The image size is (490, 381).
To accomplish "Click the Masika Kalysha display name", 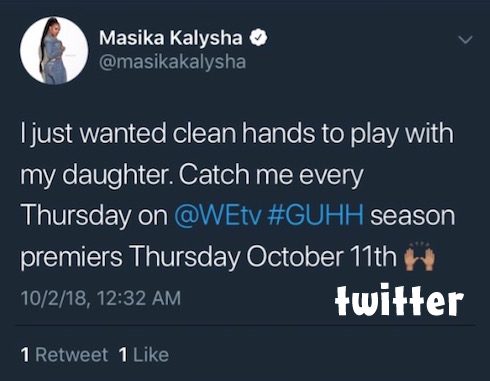I will coord(171,38).
